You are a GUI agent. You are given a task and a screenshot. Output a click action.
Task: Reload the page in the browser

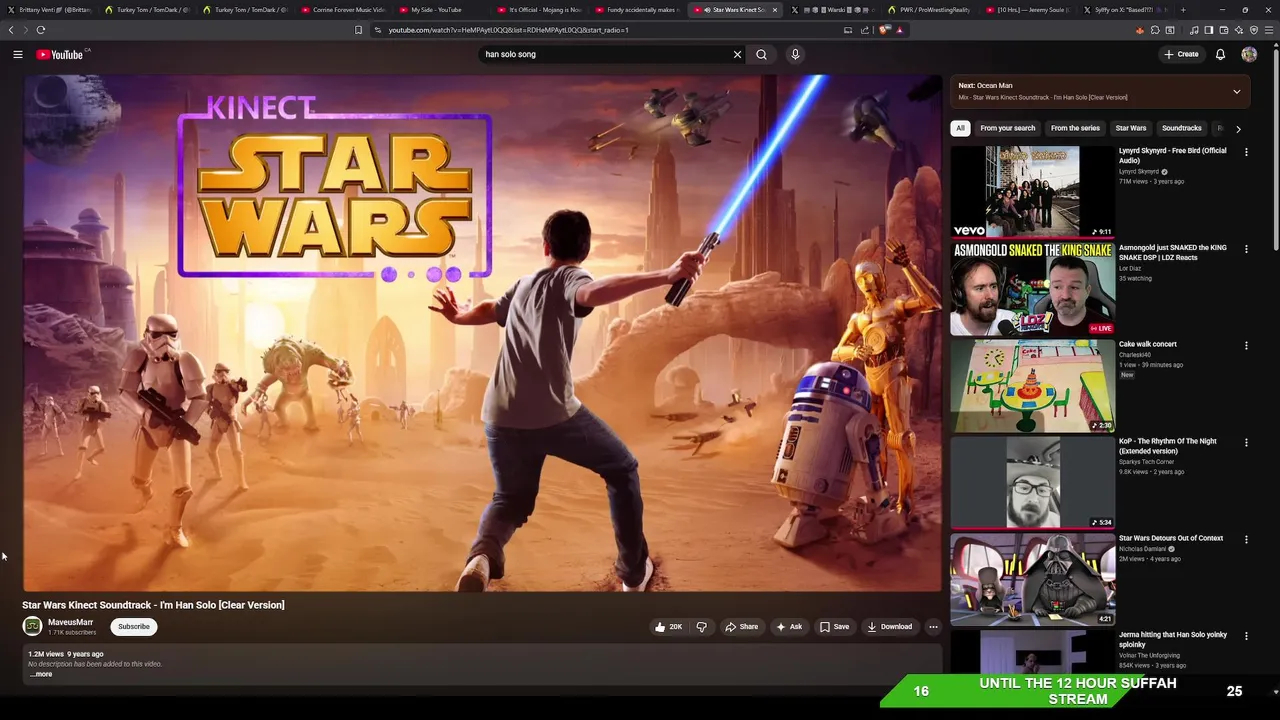tap(41, 30)
